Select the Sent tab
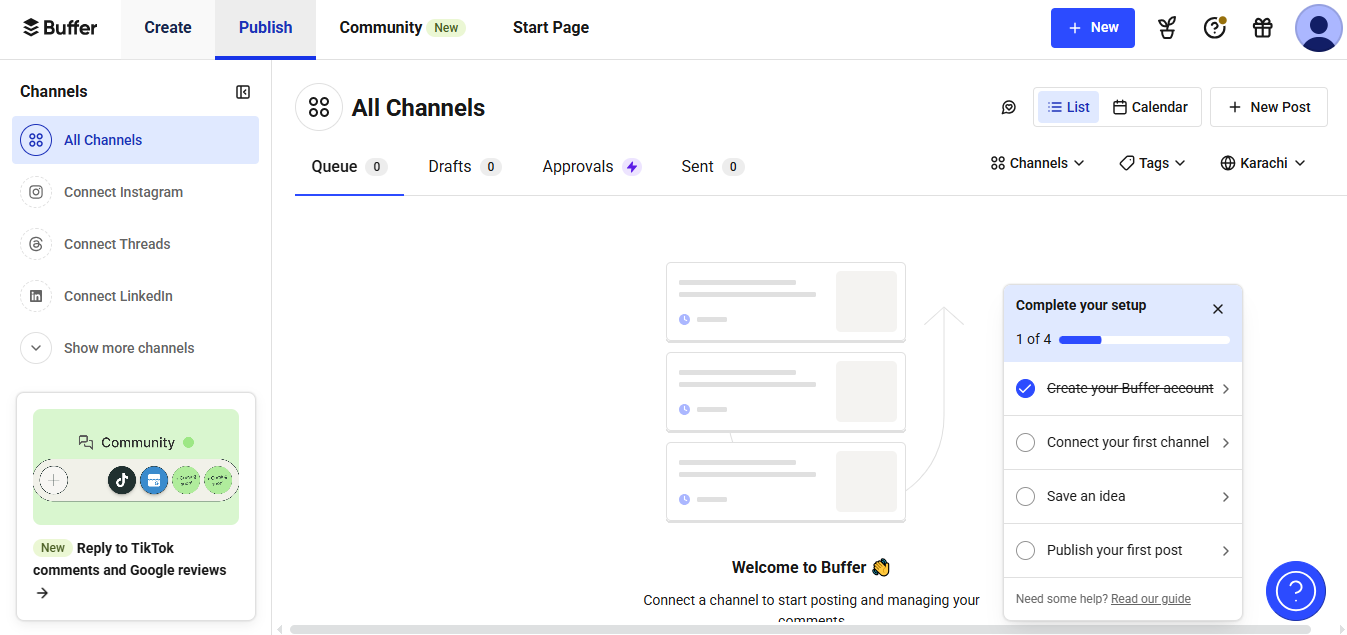 pos(712,167)
